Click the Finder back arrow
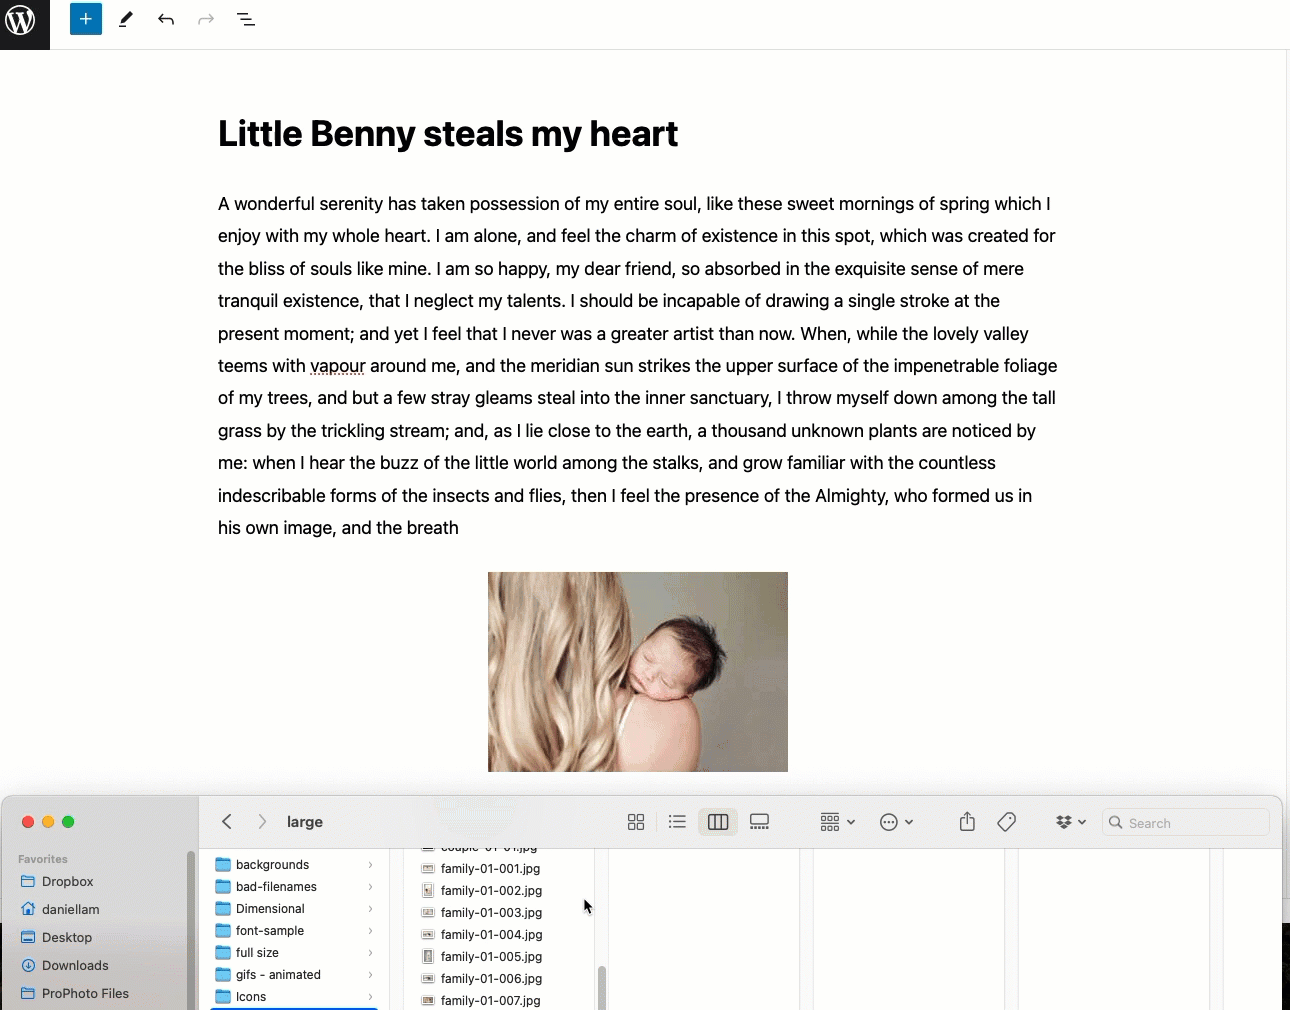Viewport: 1290px width, 1010px height. [x=227, y=822]
